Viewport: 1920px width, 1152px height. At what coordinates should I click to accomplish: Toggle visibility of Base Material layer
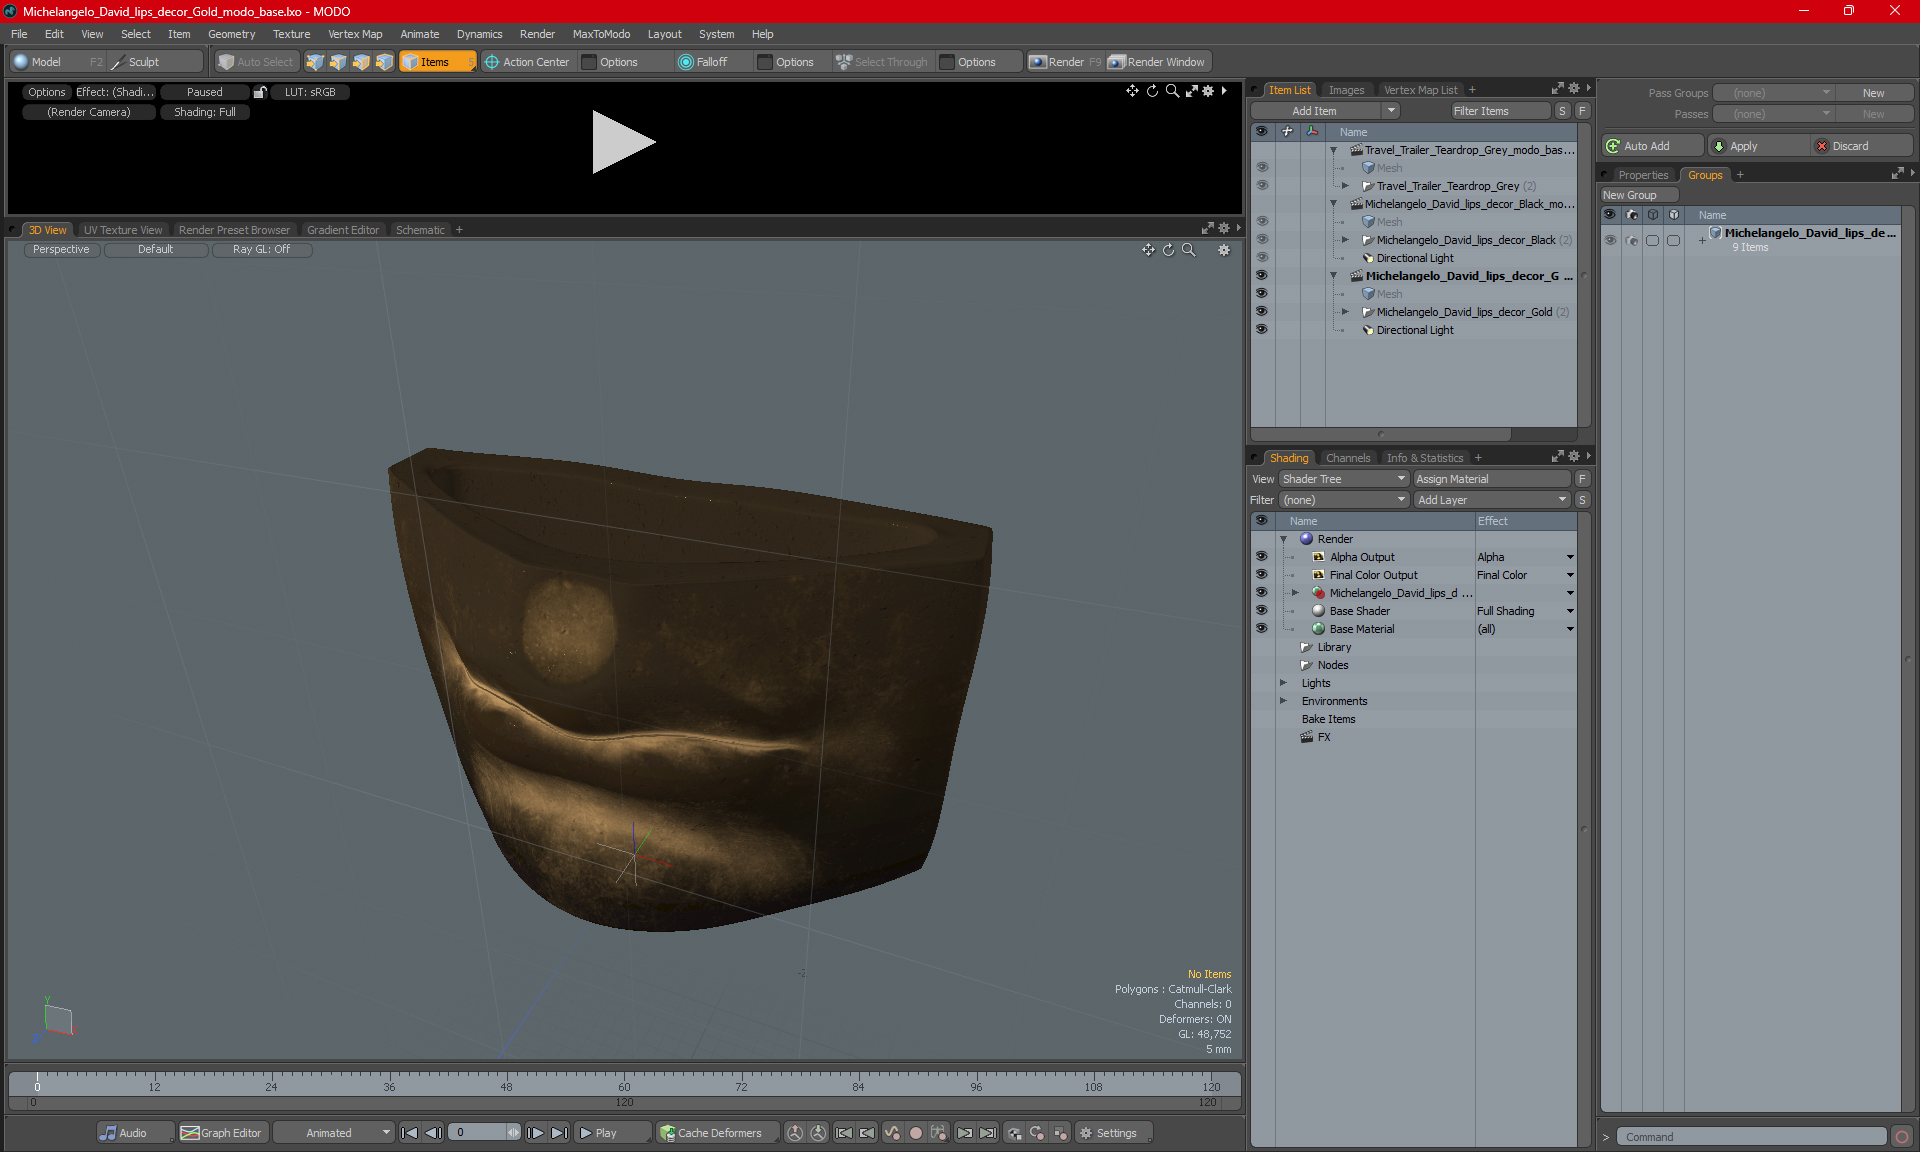click(x=1262, y=629)
